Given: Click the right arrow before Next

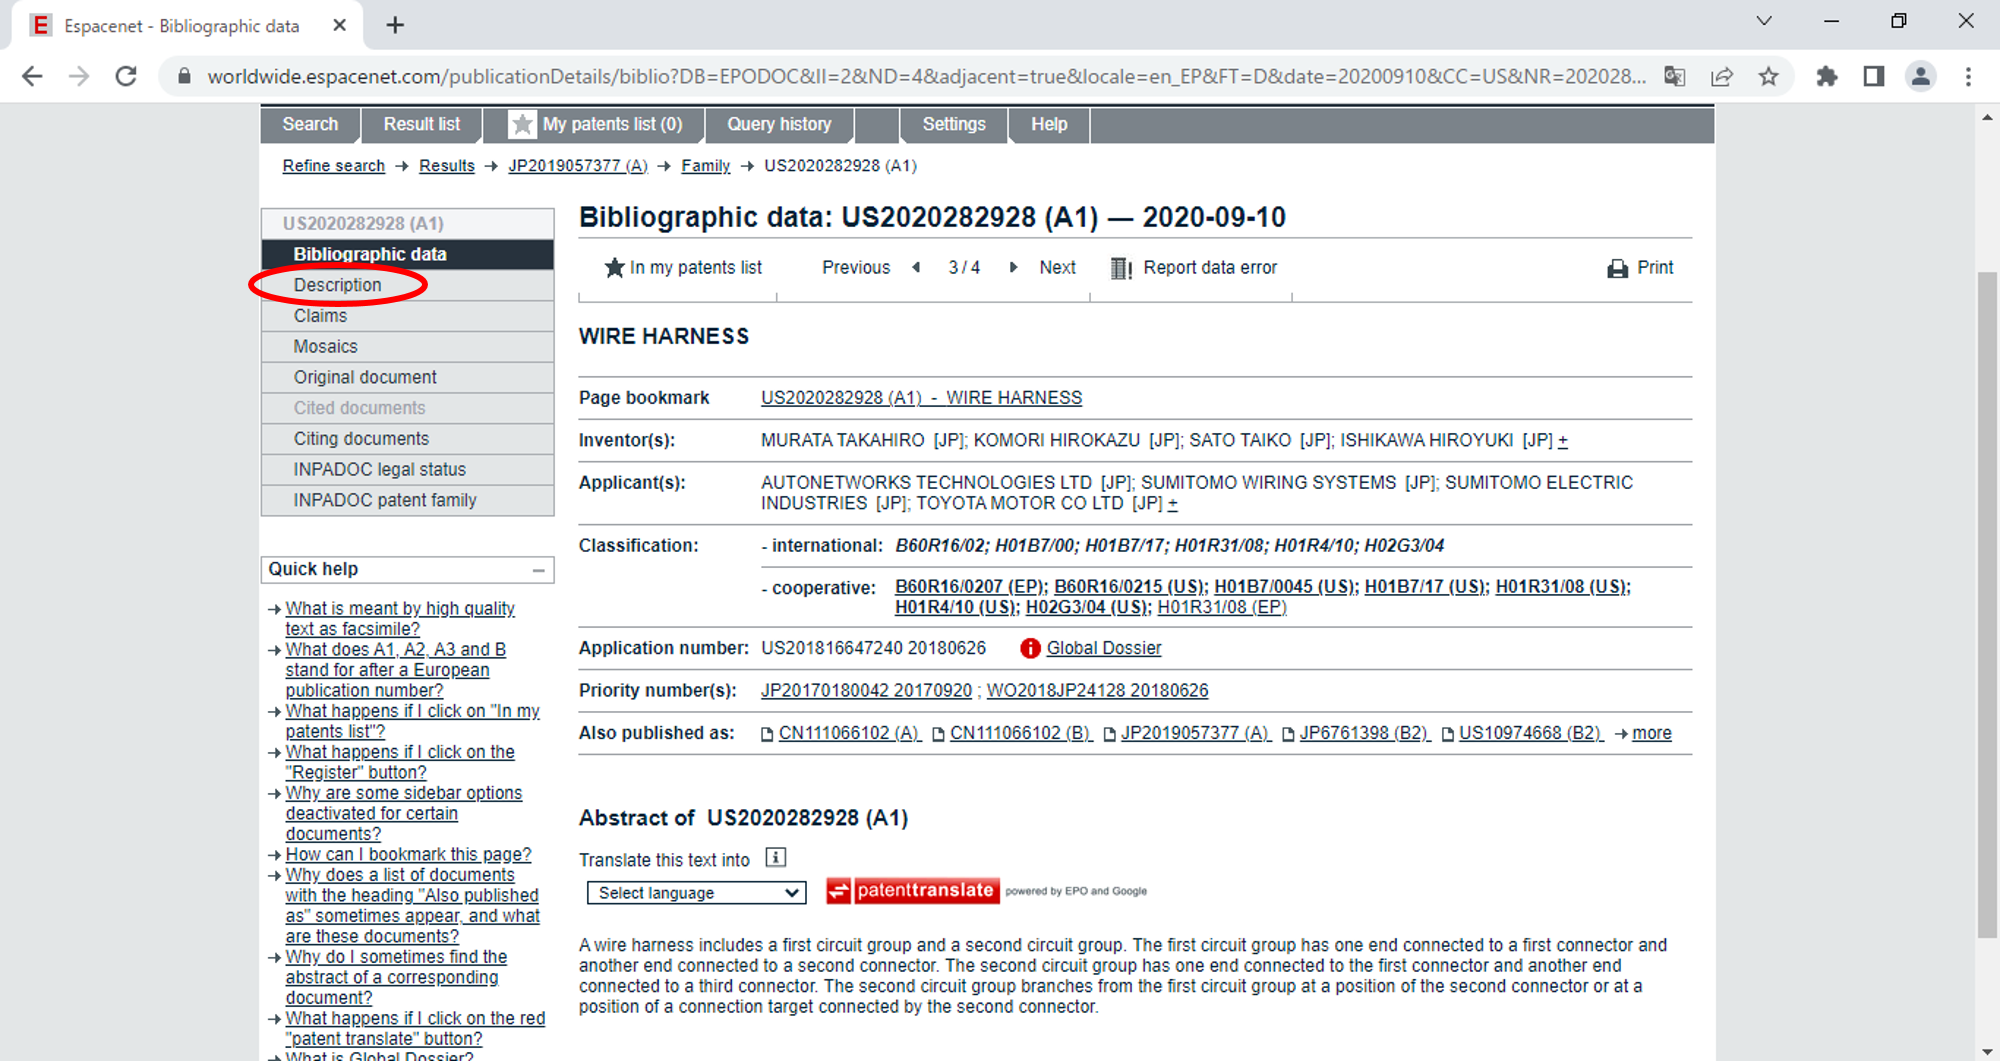Looking at the screenshot, I should 1013,267.
